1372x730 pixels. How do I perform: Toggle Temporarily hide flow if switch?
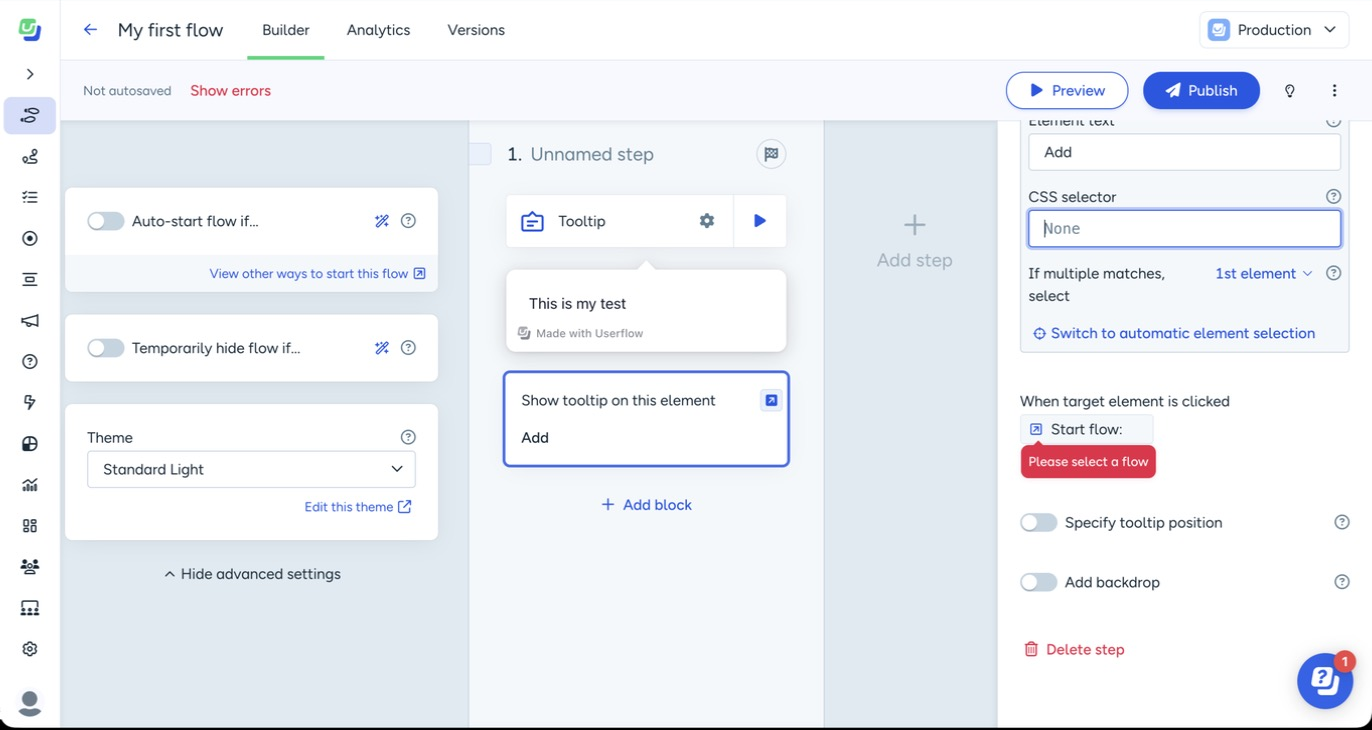(105, 348)
